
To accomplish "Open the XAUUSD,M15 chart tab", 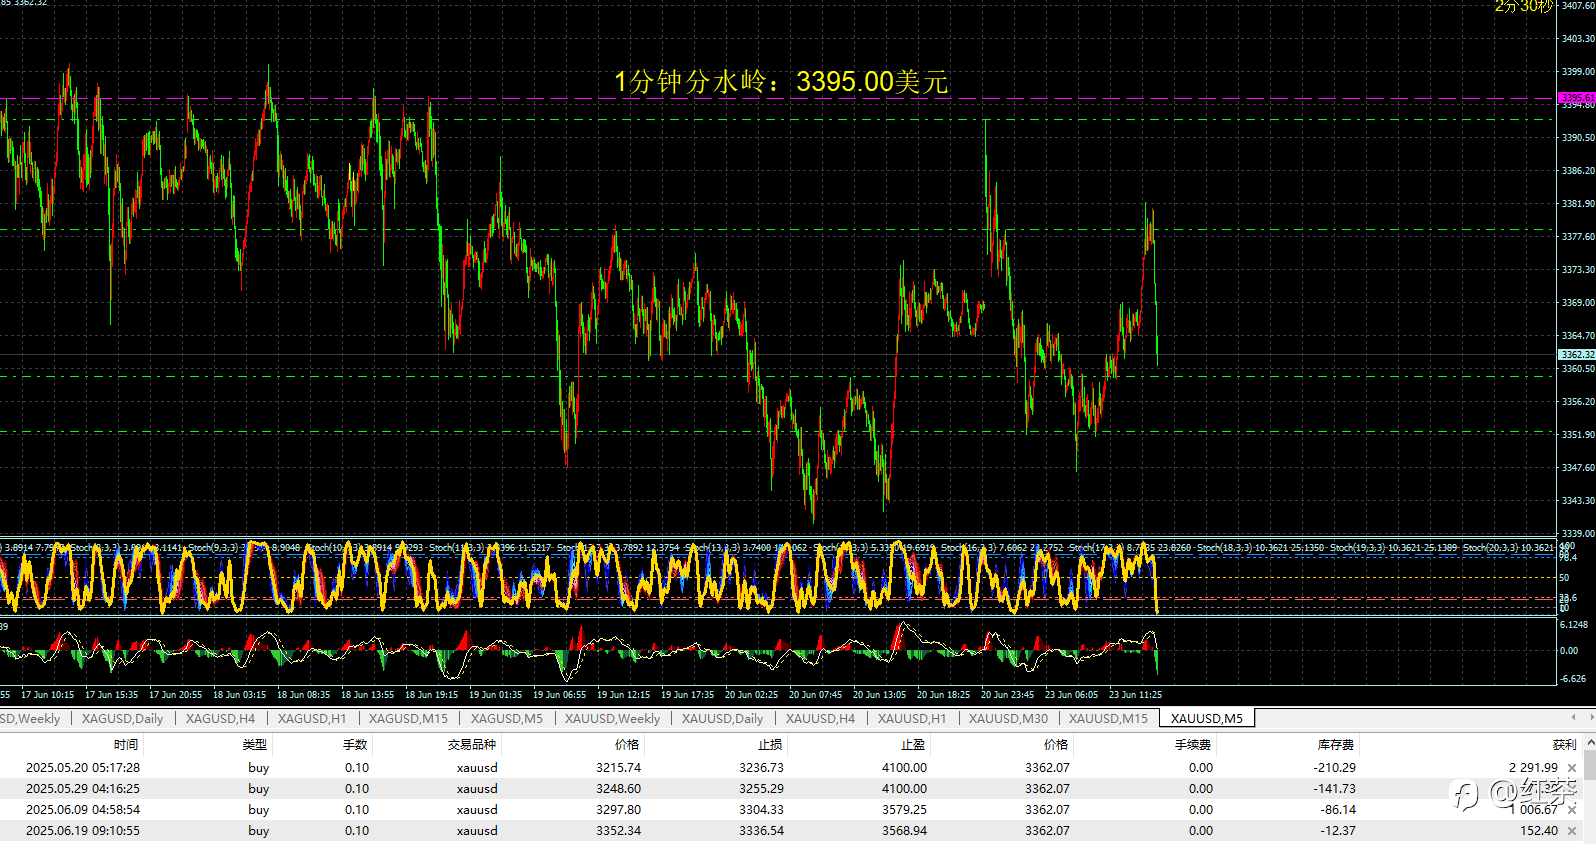I will 1108,718.
